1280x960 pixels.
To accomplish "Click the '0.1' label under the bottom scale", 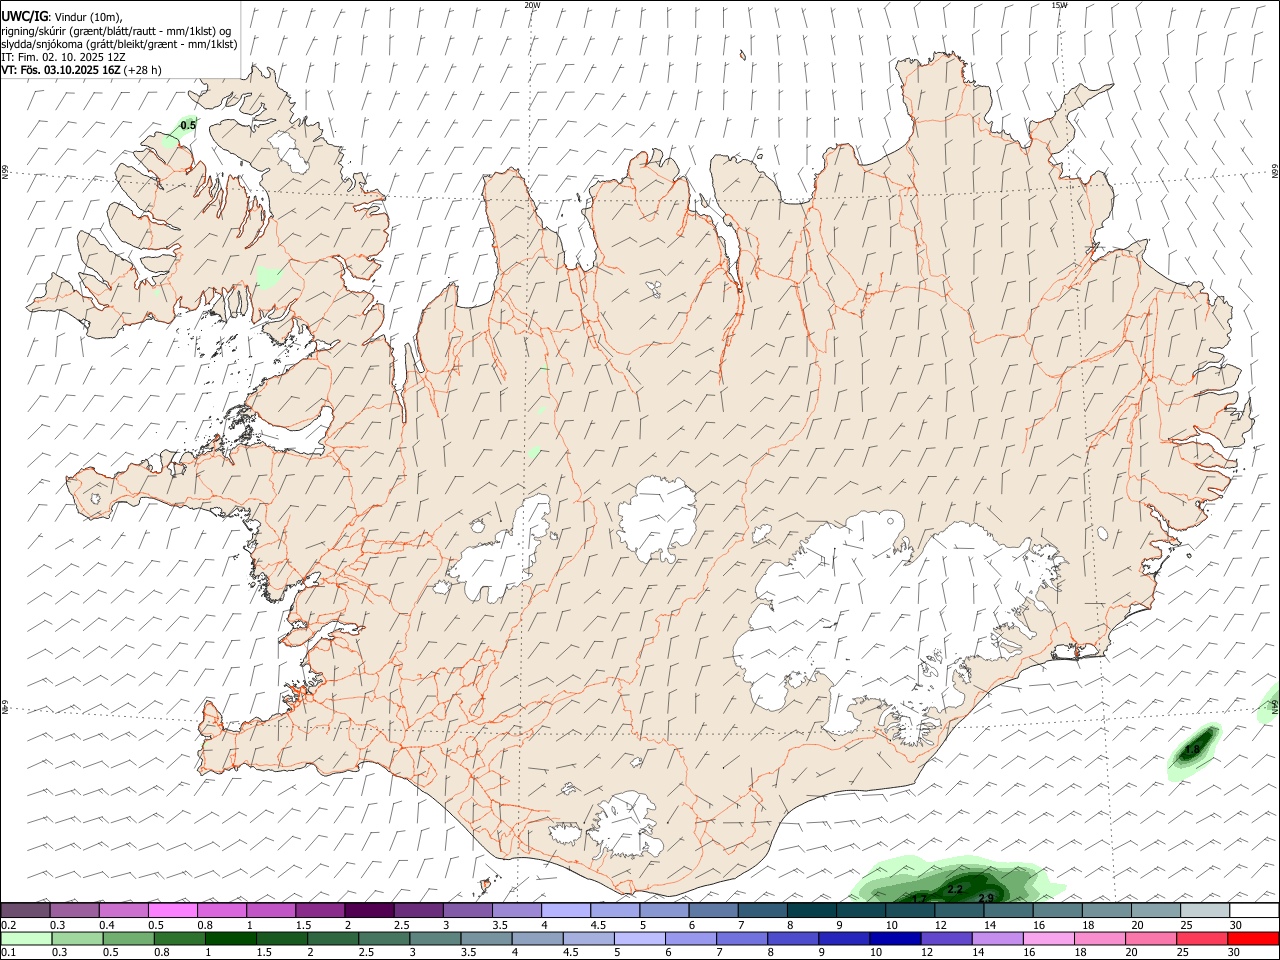I will pyautogui.click(x=9, y=953).
